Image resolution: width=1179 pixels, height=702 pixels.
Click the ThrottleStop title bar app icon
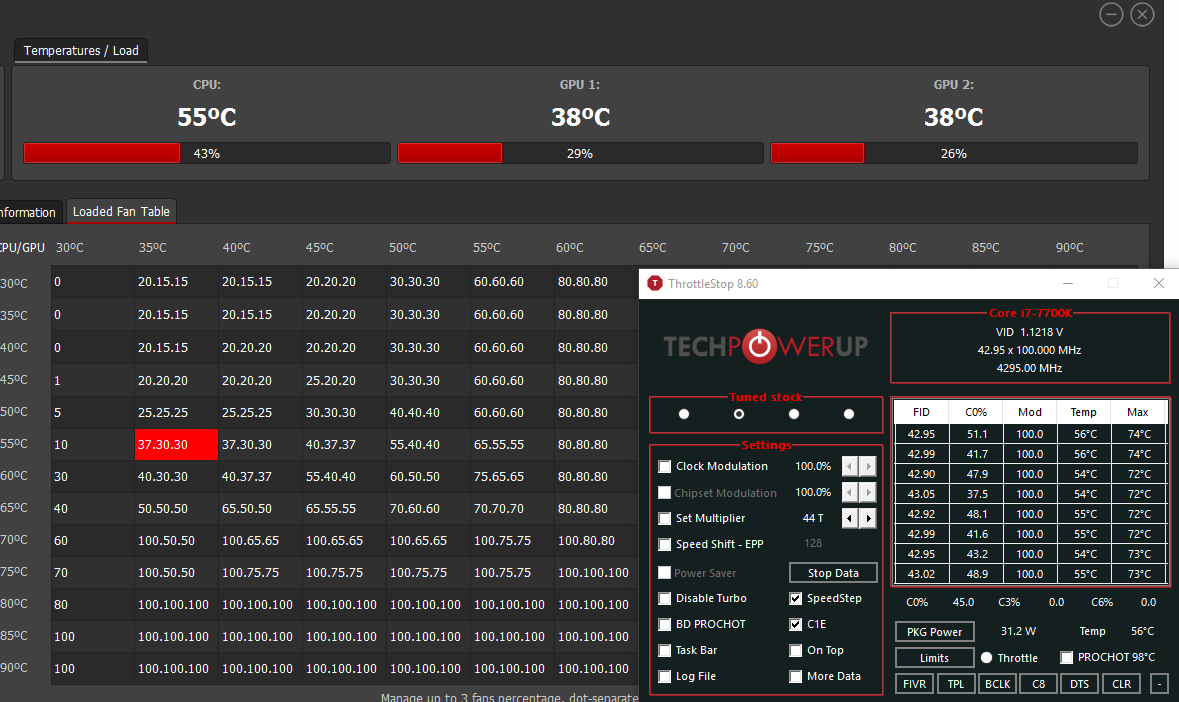tap(655, 283)
